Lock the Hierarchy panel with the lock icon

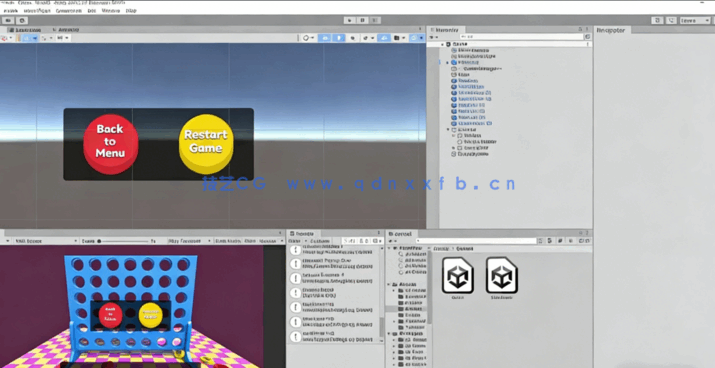pyautogui.click(x=580, y=30)
